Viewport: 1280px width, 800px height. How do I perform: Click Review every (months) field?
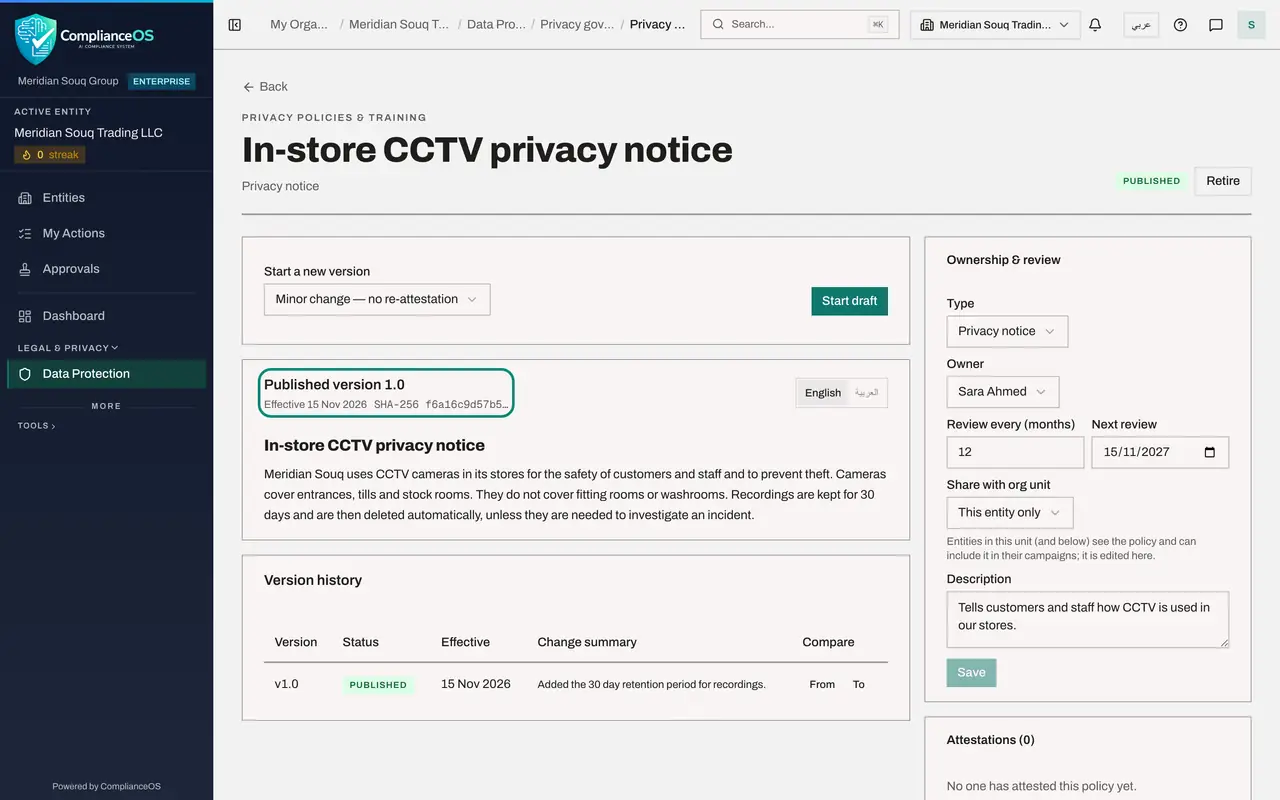[1015, 452]
